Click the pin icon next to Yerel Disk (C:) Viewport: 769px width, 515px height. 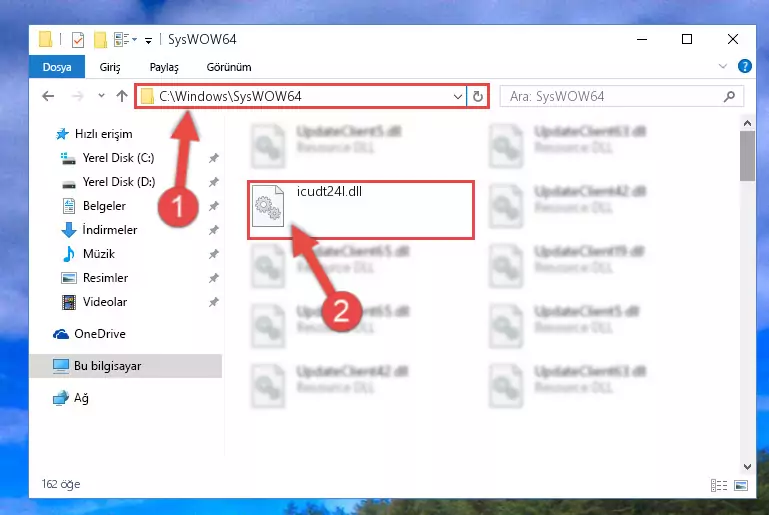point(213,158)
